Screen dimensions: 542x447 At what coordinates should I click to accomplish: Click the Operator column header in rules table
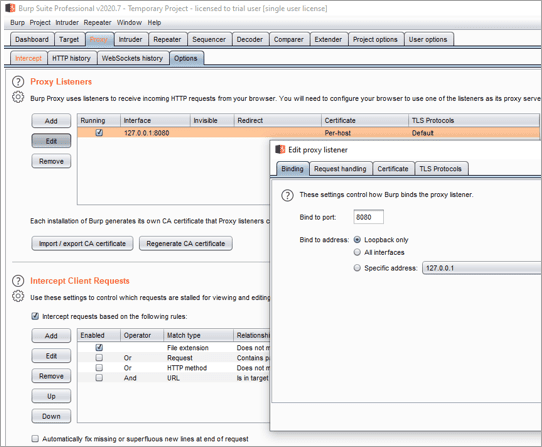(x=142, y=335)
